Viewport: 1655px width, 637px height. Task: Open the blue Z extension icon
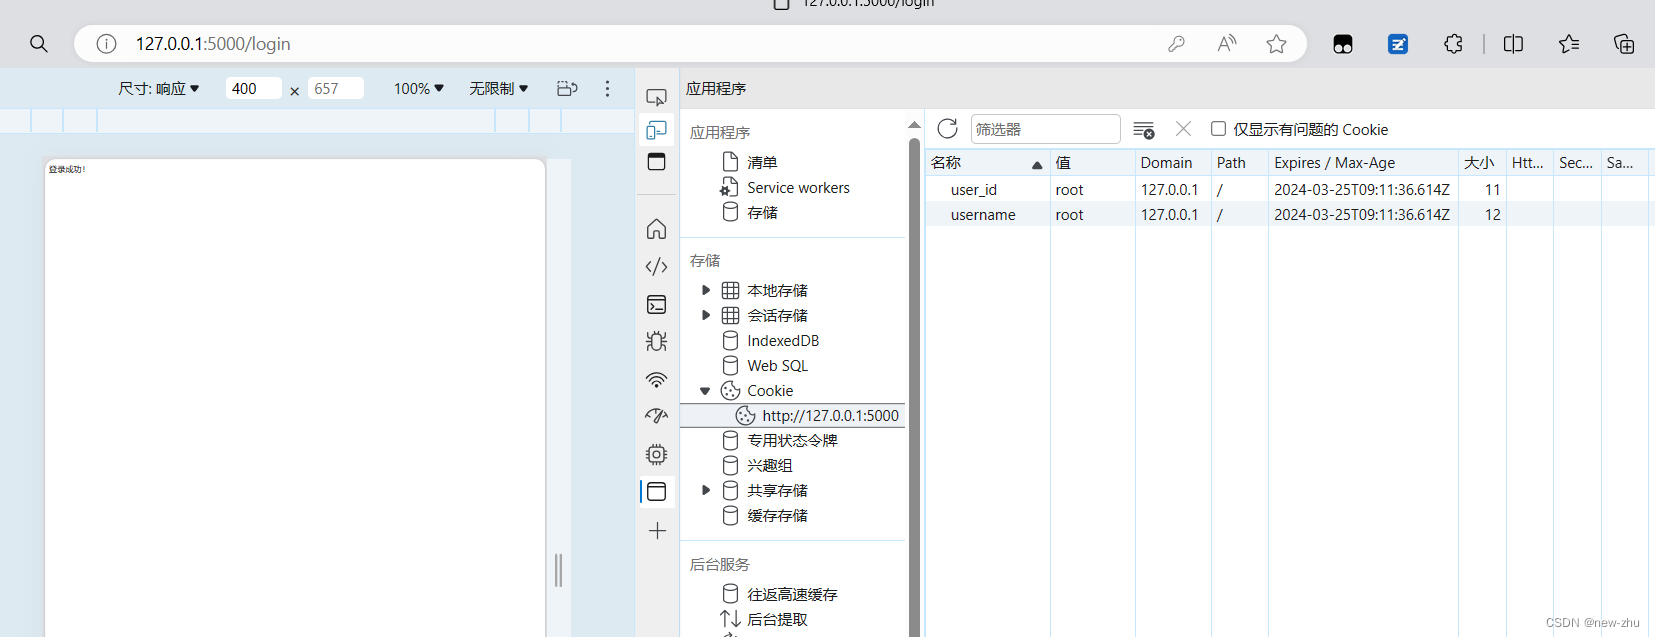(1398, 44)
